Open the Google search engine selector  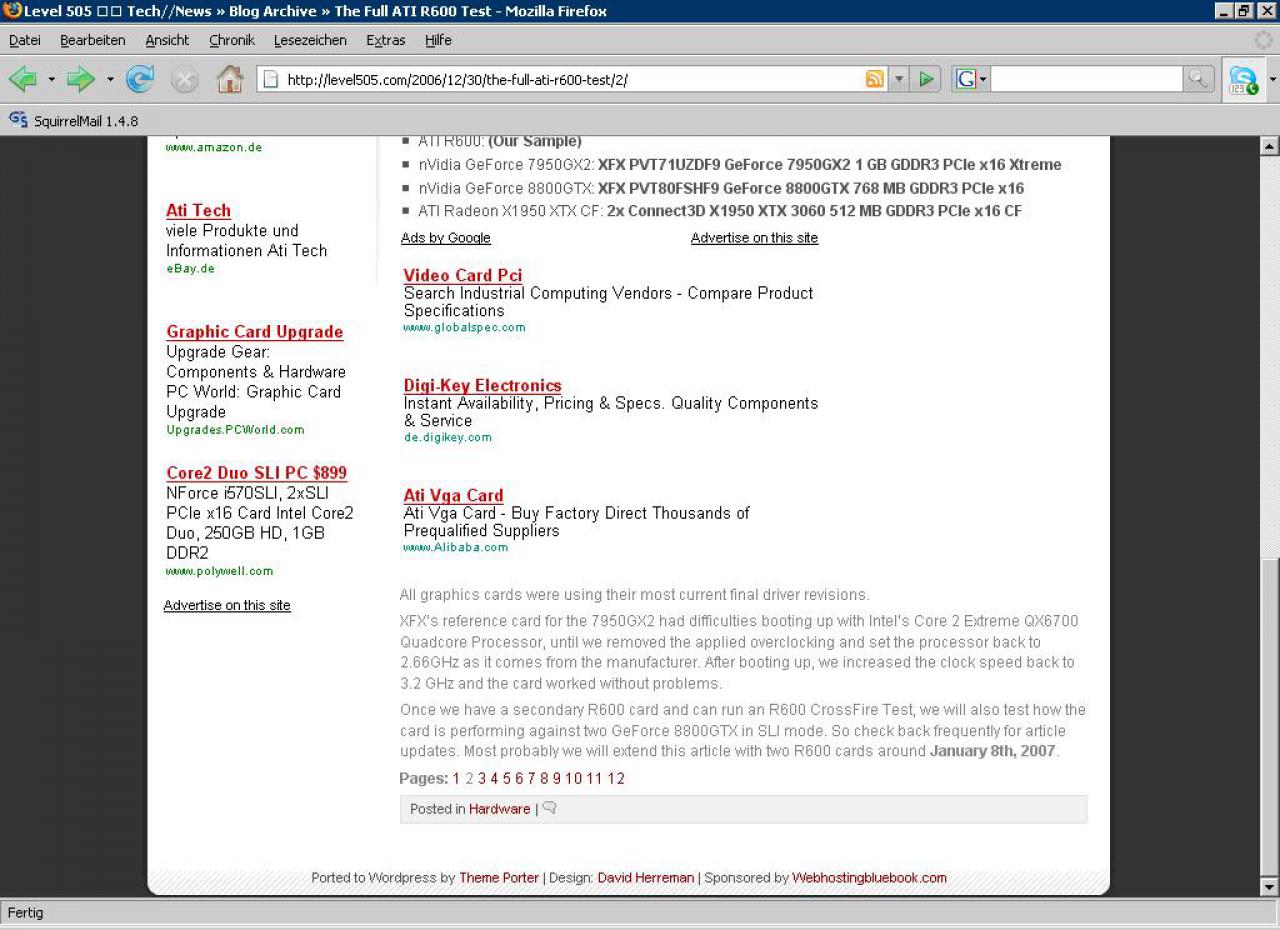(x=970, y=79)
